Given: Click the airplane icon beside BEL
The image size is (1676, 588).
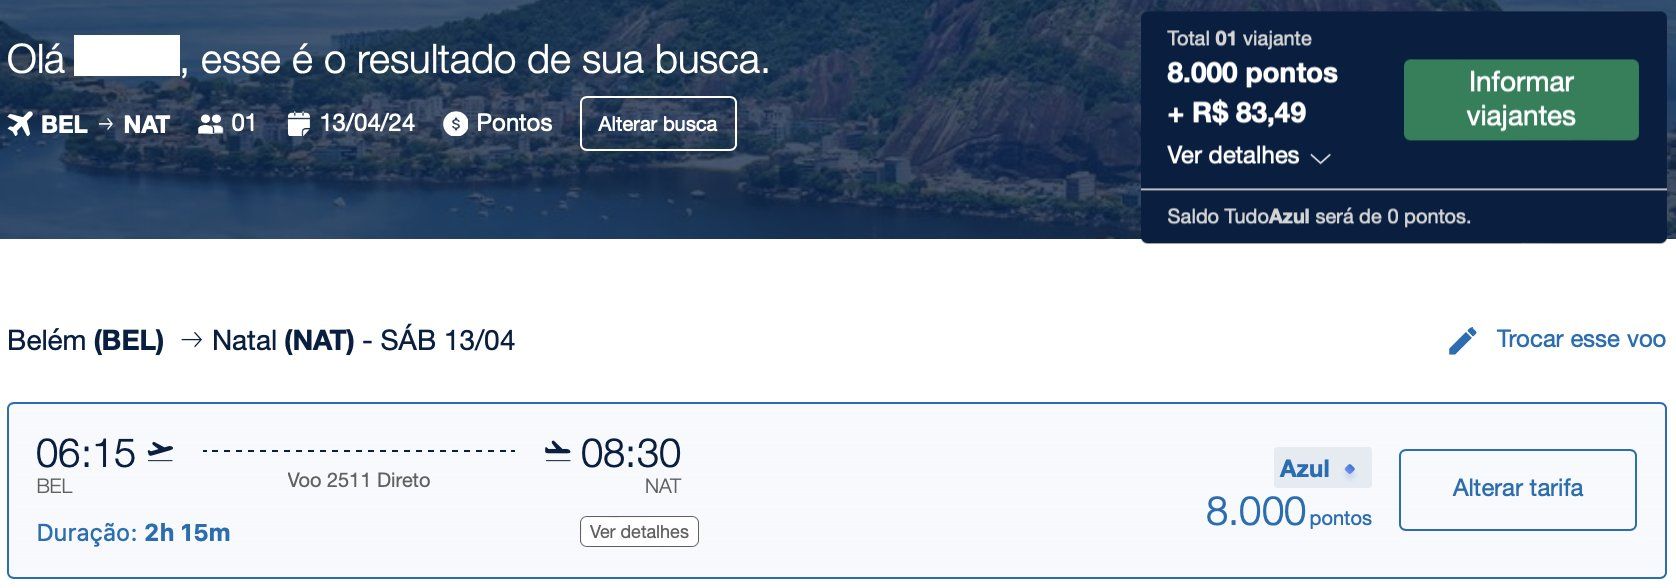Looking at the screenshot, I should (x=20, y=124).
